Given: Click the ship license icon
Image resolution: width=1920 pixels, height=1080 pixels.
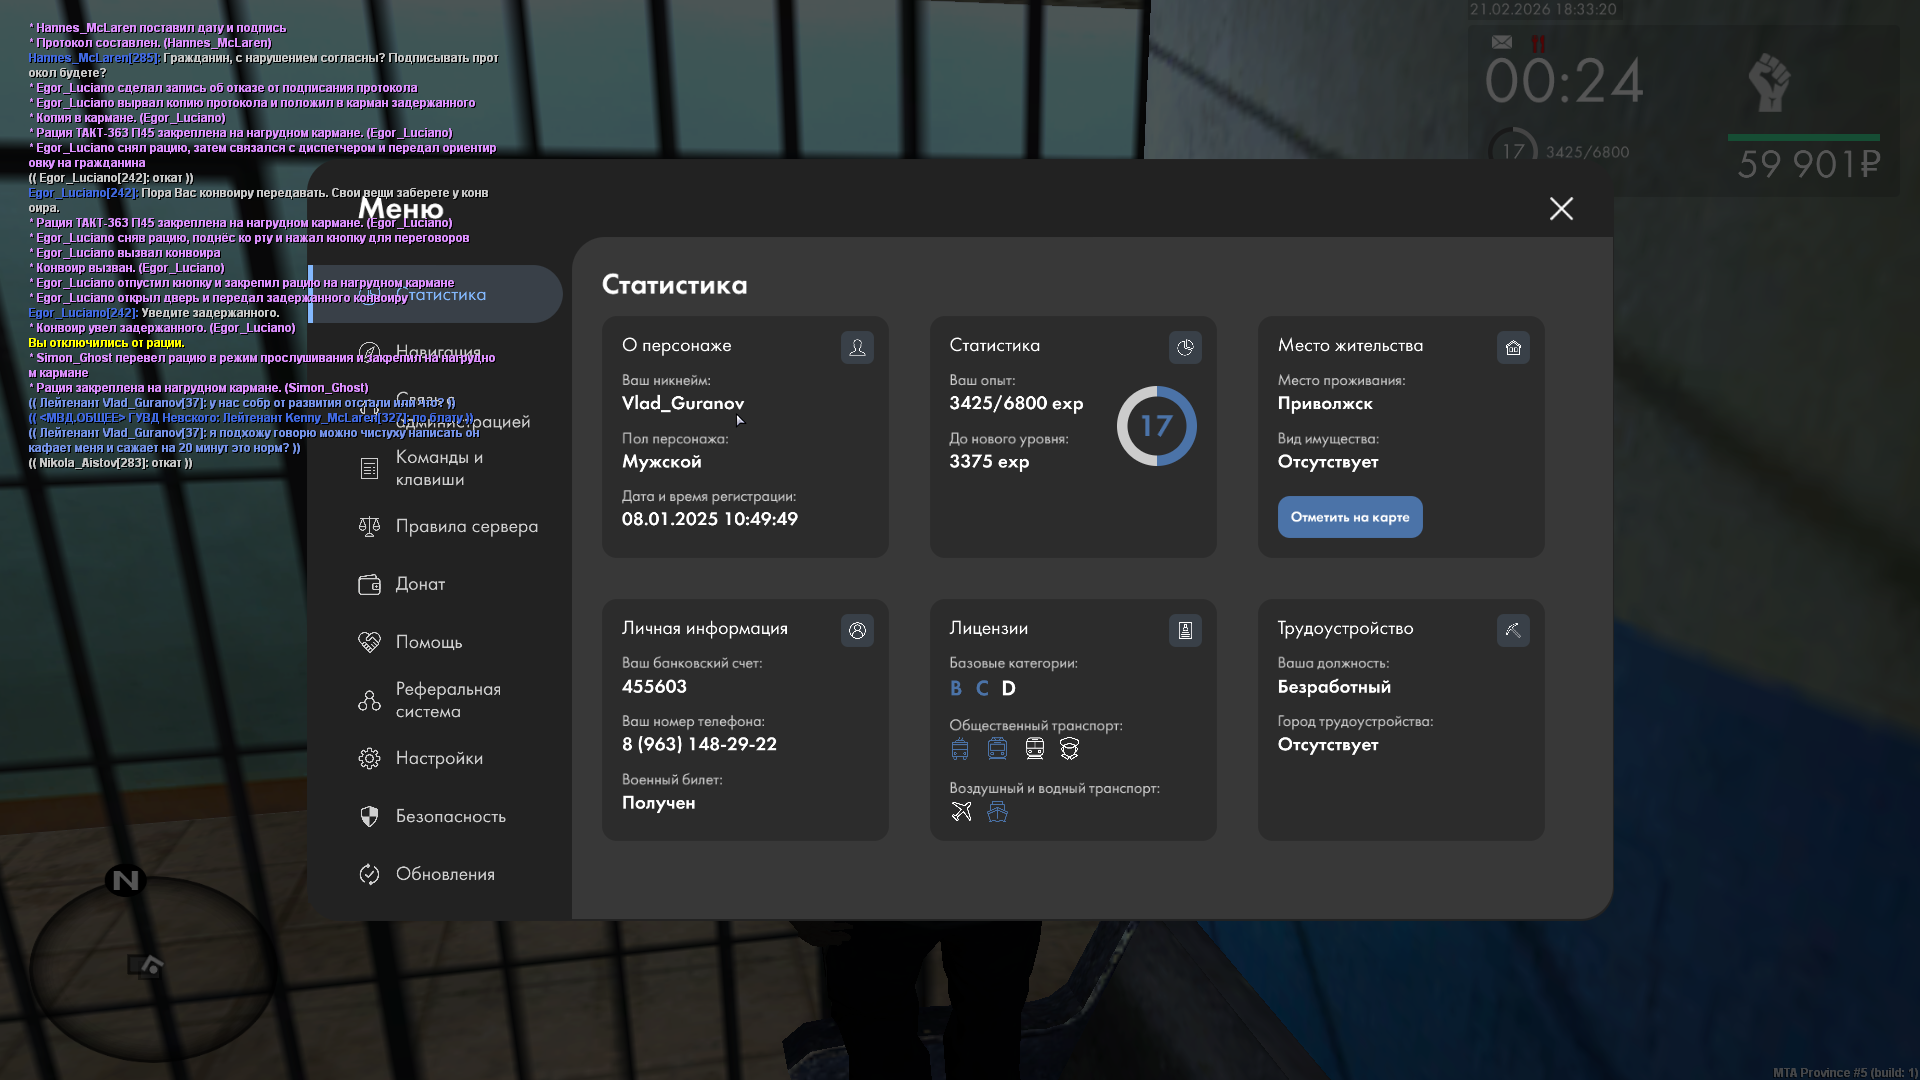Looking at the screenshot, I should (x=997, y=811).
